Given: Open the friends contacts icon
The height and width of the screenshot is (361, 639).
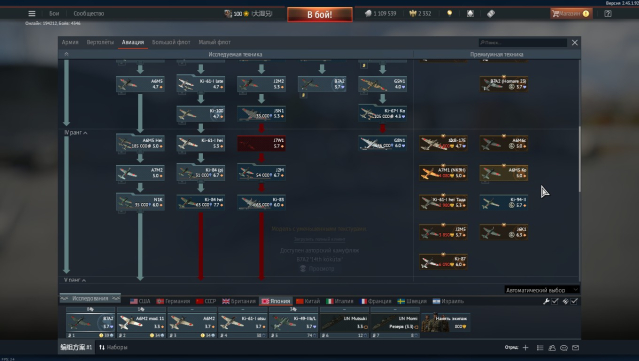Looking at the screenshot, I should click(x=552, y=348).
